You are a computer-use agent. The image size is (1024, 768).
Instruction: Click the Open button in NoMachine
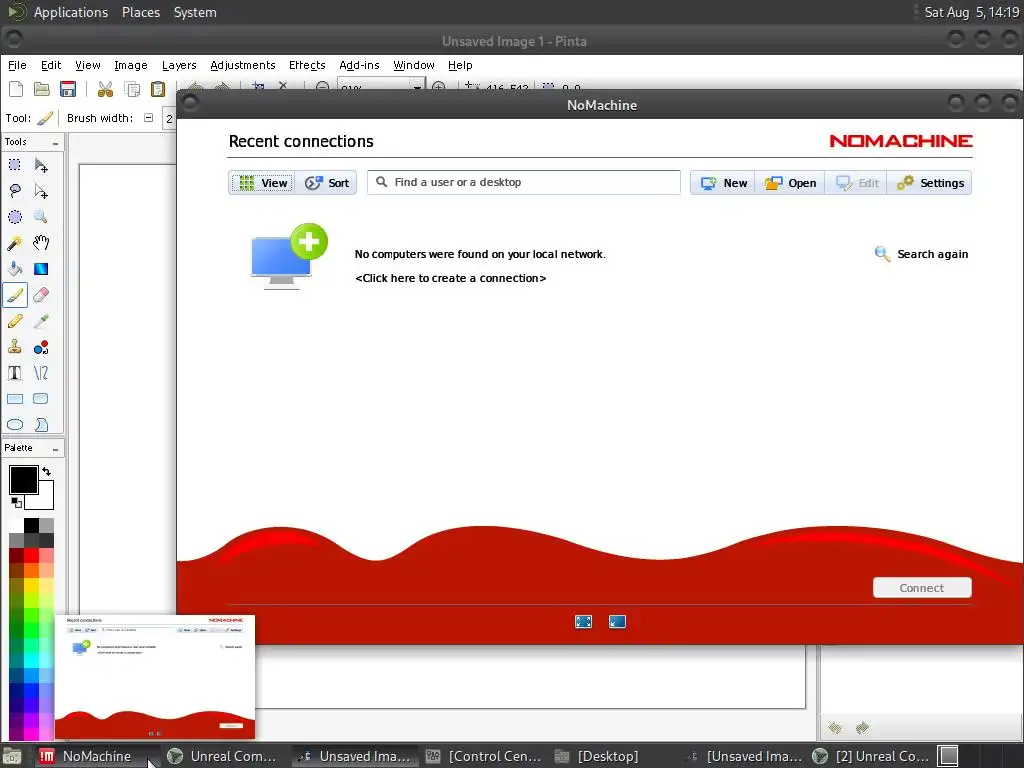point(790,183)
